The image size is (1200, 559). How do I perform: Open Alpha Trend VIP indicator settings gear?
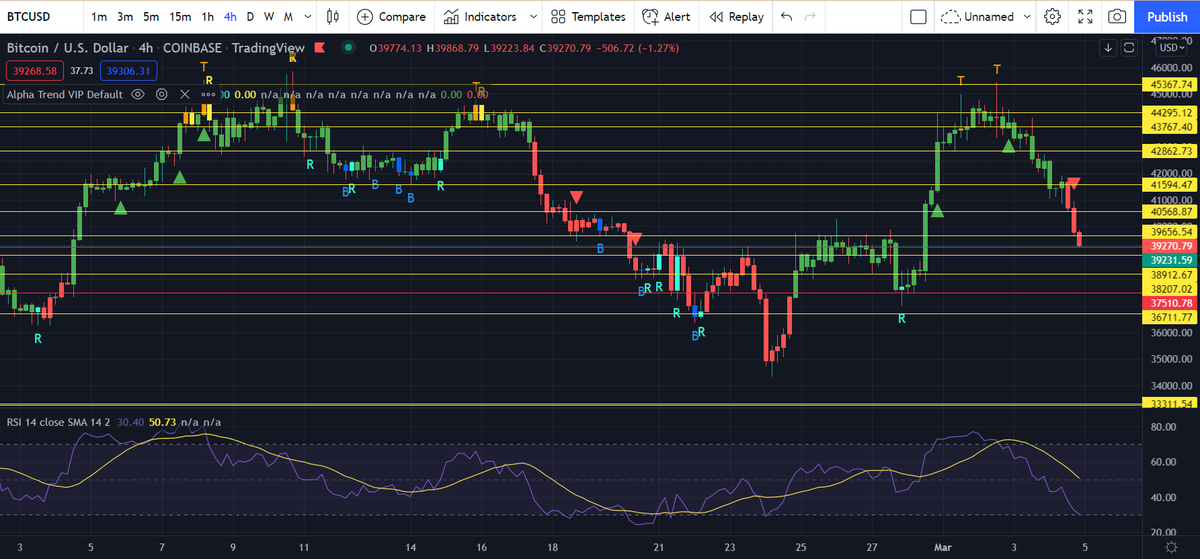tap(161, 94)
